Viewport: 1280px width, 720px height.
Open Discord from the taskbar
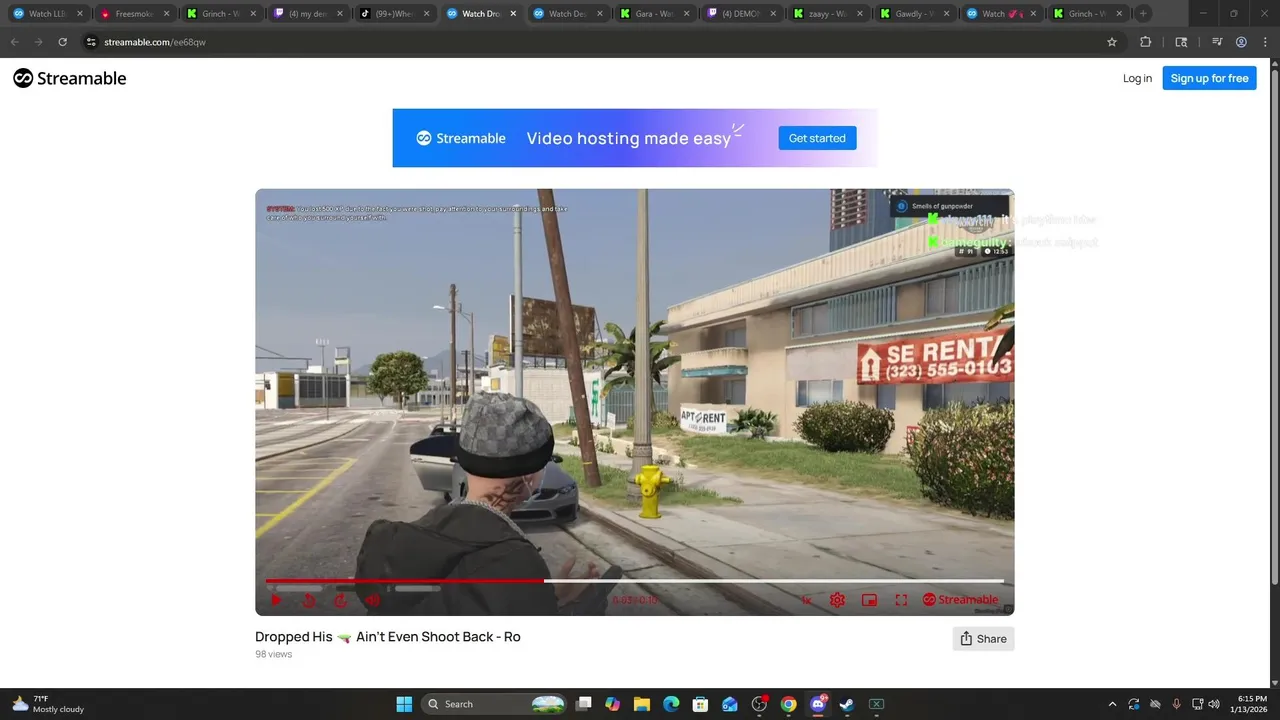coord(818,704)
